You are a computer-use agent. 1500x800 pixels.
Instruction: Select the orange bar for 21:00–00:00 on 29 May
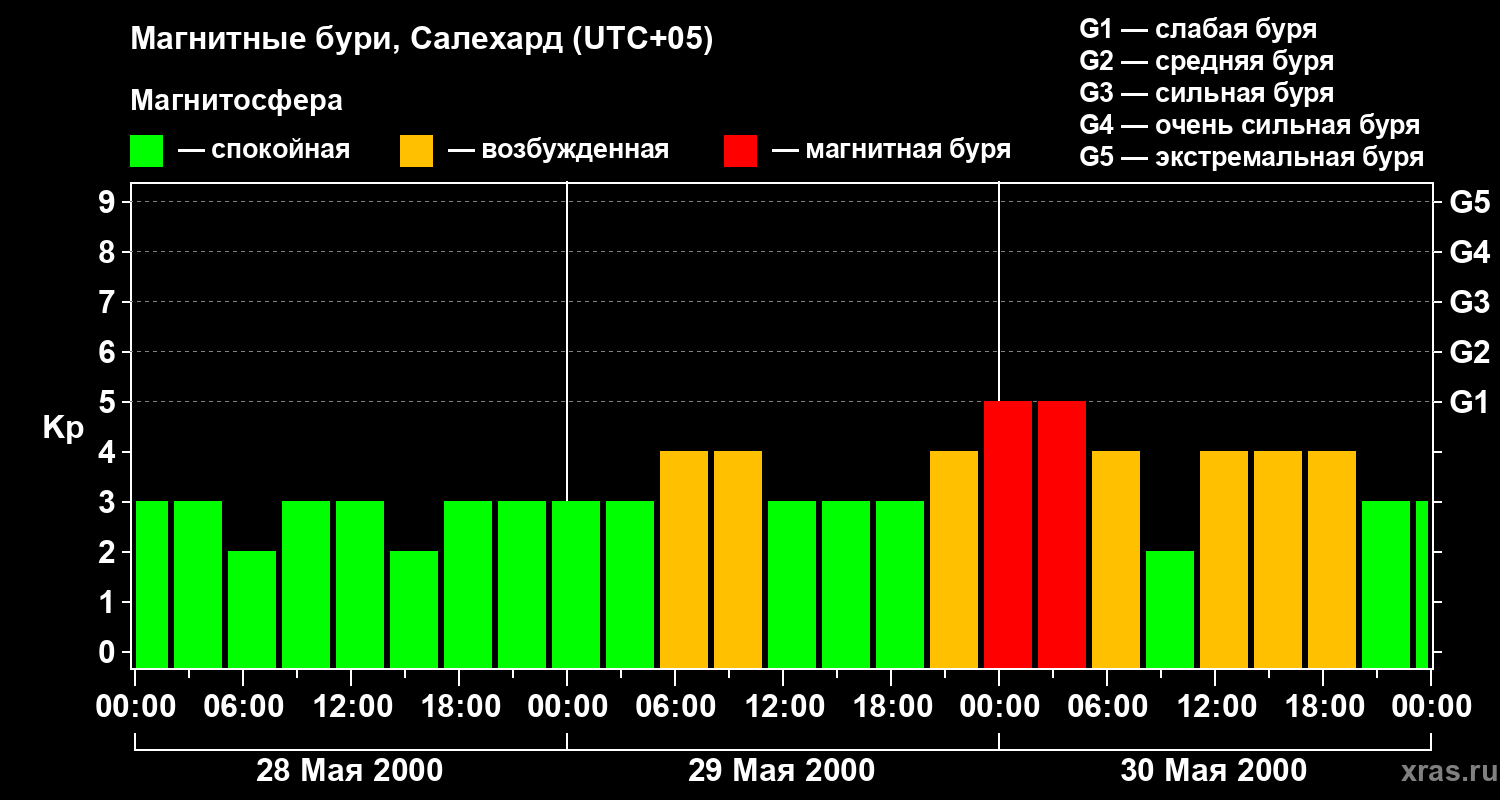(954, 559)
